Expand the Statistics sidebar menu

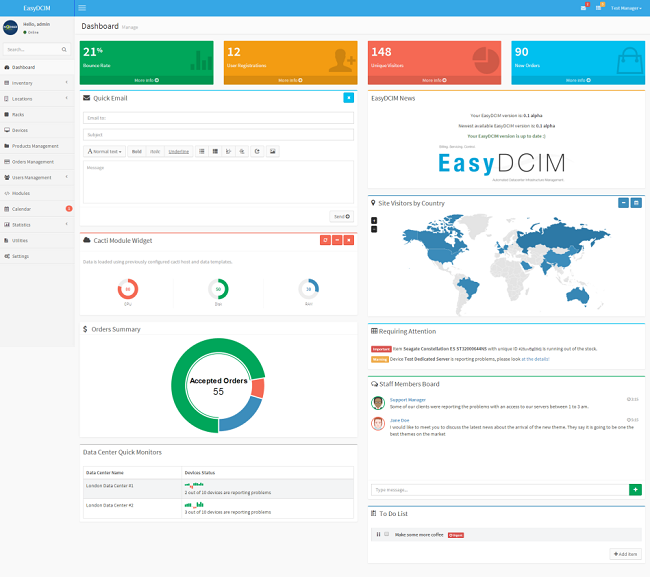coord(37,225)
